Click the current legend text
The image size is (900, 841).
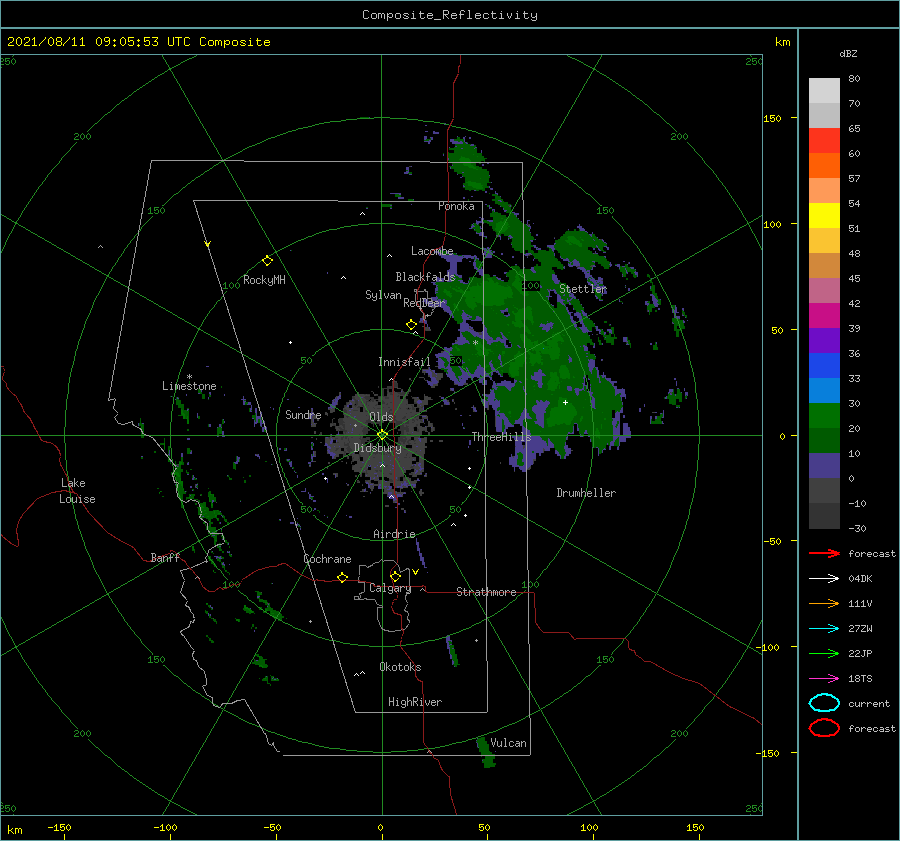click(869, 703)
